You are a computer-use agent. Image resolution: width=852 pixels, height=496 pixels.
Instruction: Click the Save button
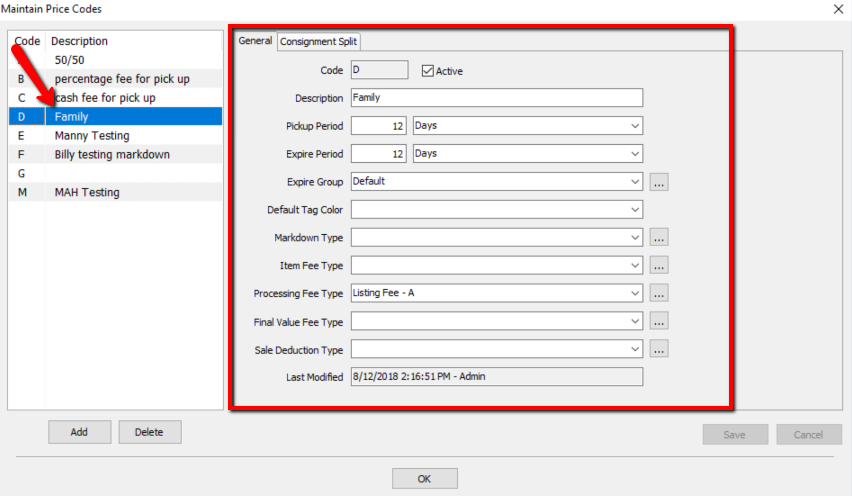(735, 435)
